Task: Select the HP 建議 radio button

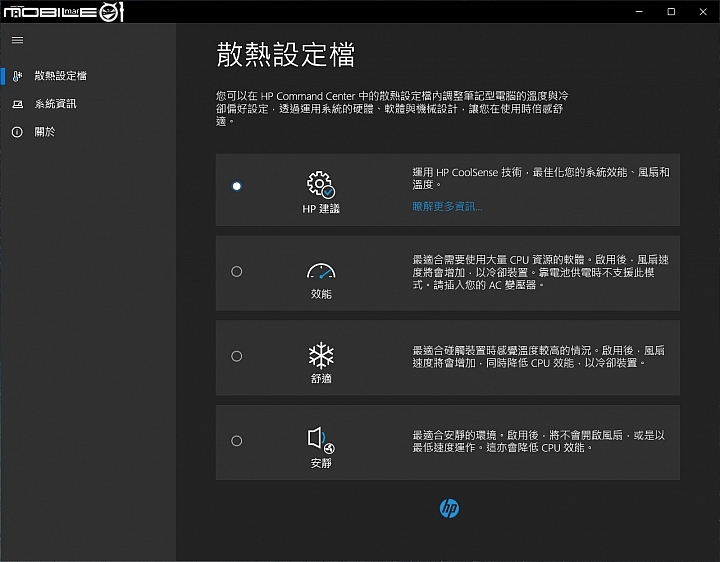Action: [236, 186]
